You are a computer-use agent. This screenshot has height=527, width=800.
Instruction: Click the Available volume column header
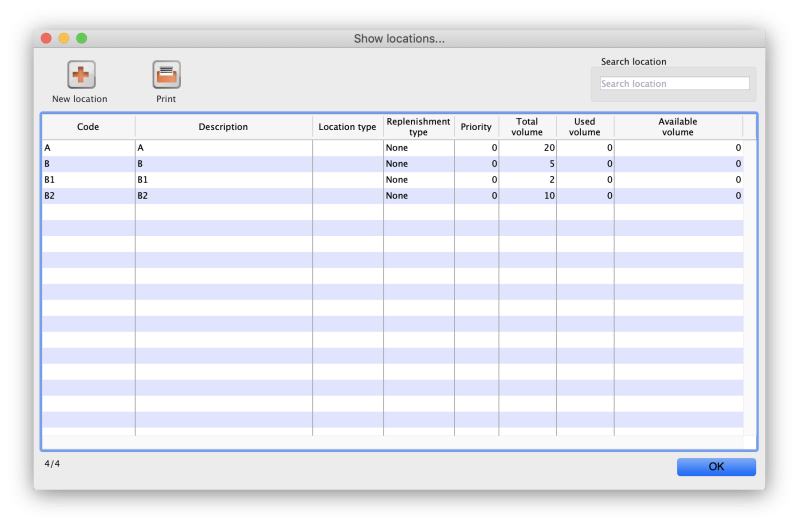677,127
